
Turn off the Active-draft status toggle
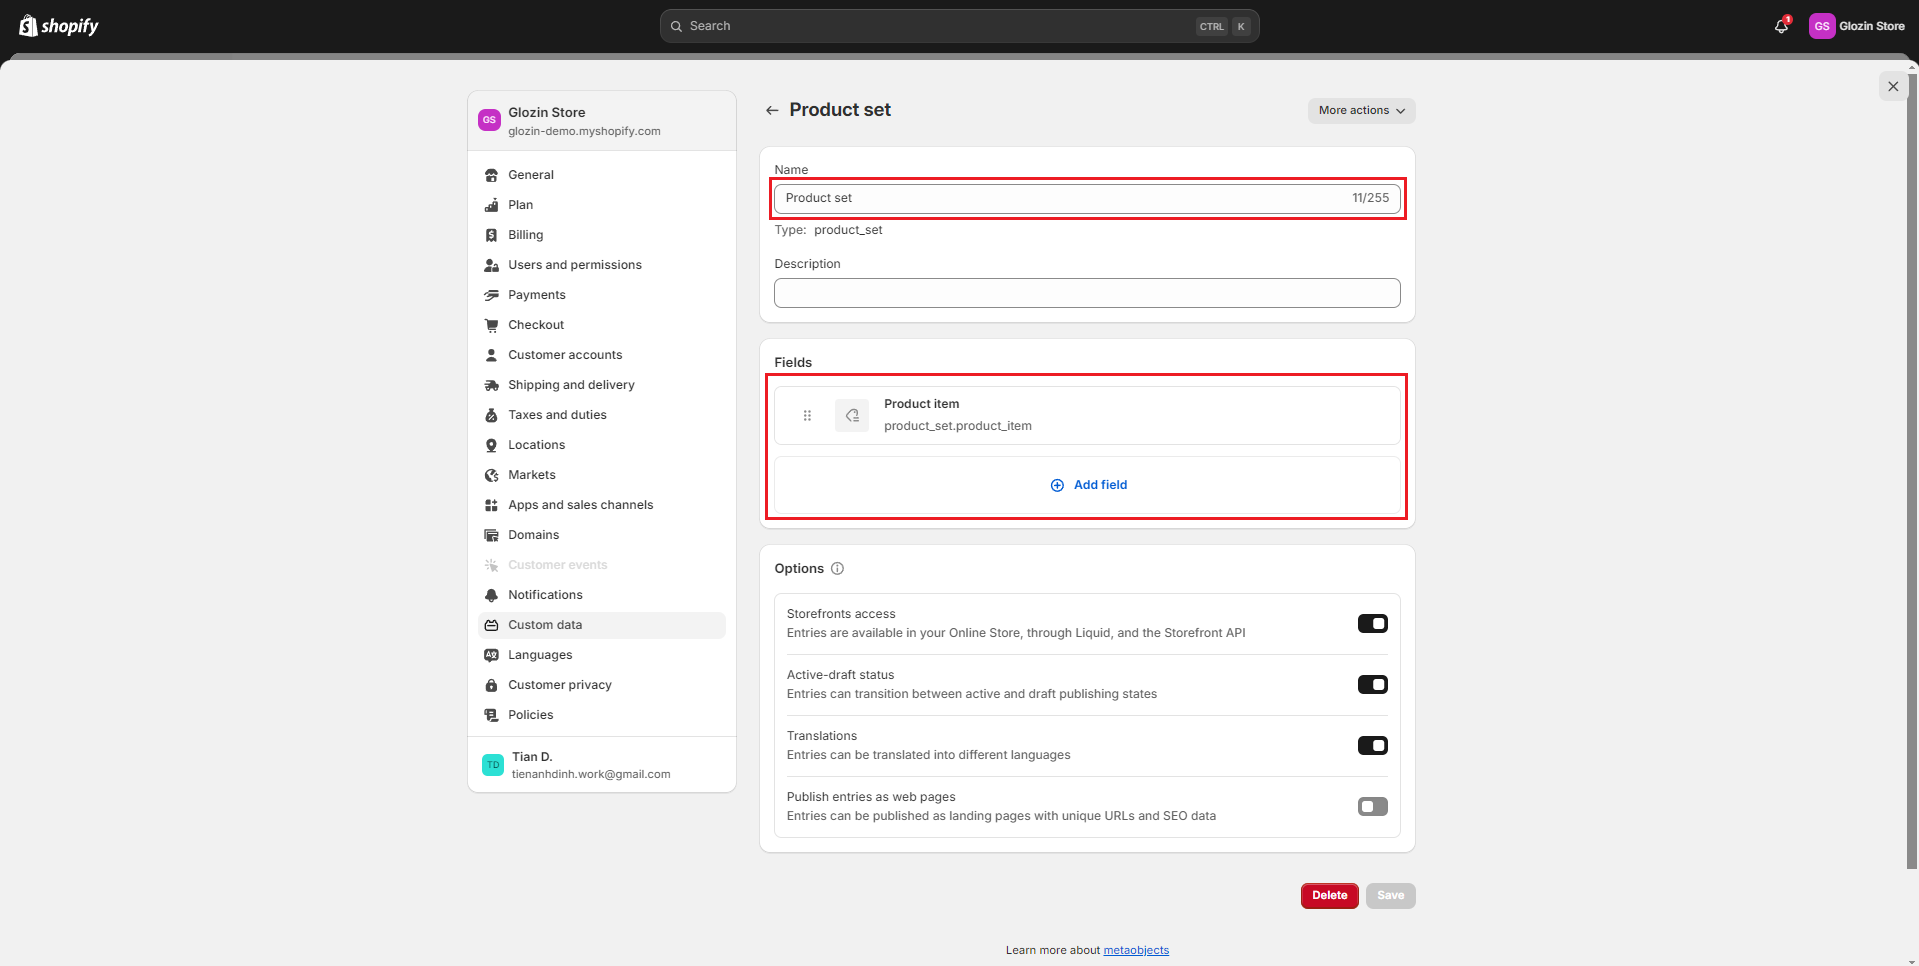pyautogui.click(x=1372, y=685)
